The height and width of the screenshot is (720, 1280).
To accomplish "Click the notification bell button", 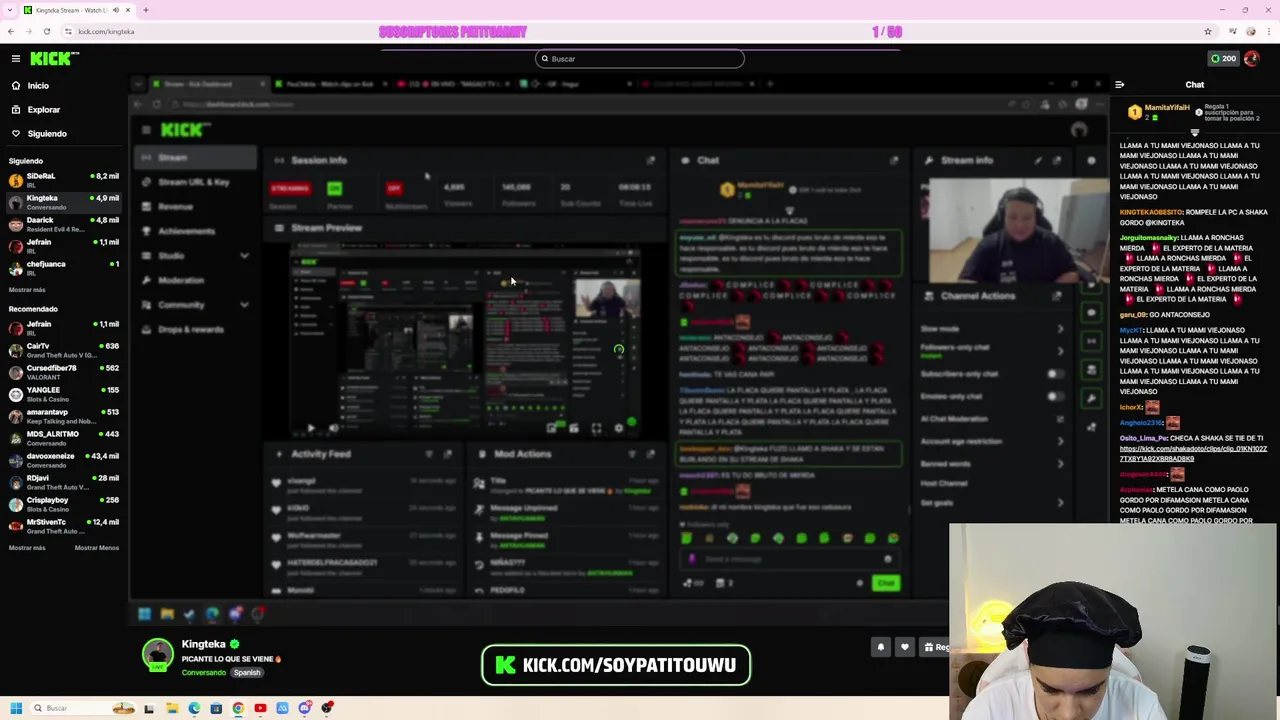I will click(x=881, y=647).
